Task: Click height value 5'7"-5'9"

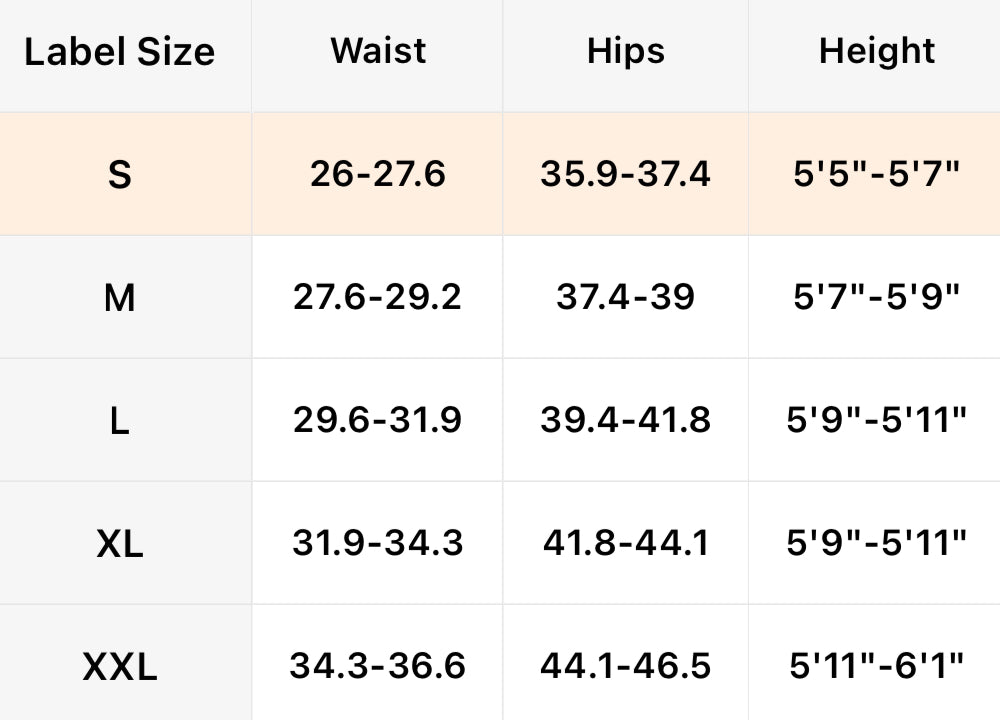Action: 877,297
